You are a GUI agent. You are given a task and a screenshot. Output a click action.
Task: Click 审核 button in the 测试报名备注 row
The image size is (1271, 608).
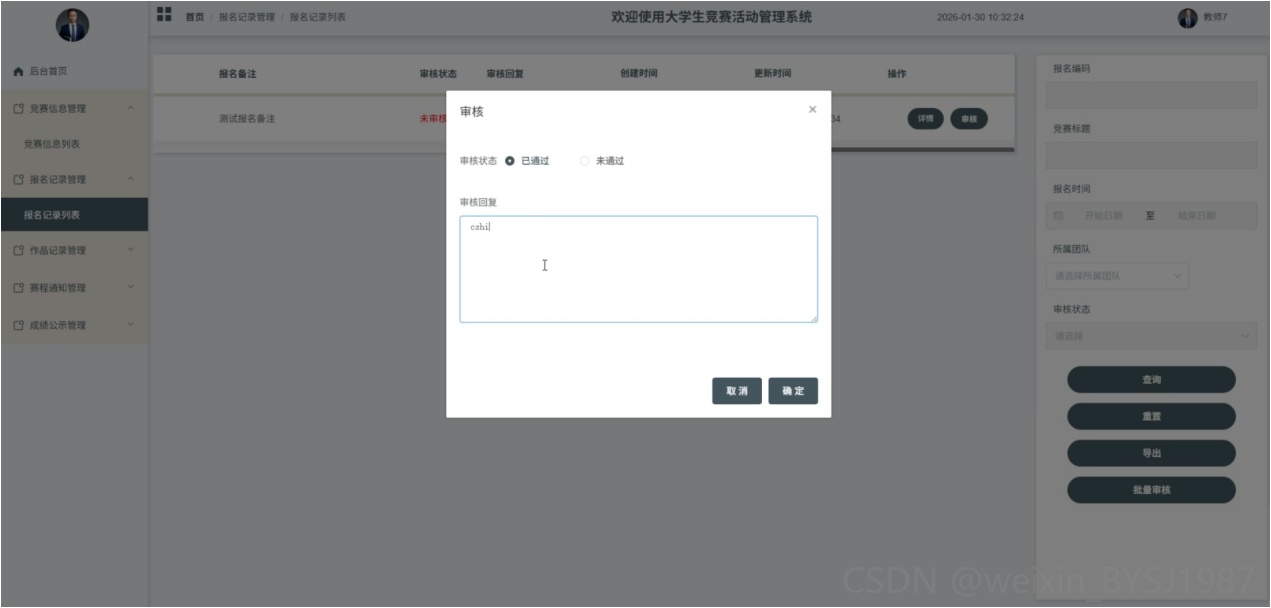click(968, 119)
